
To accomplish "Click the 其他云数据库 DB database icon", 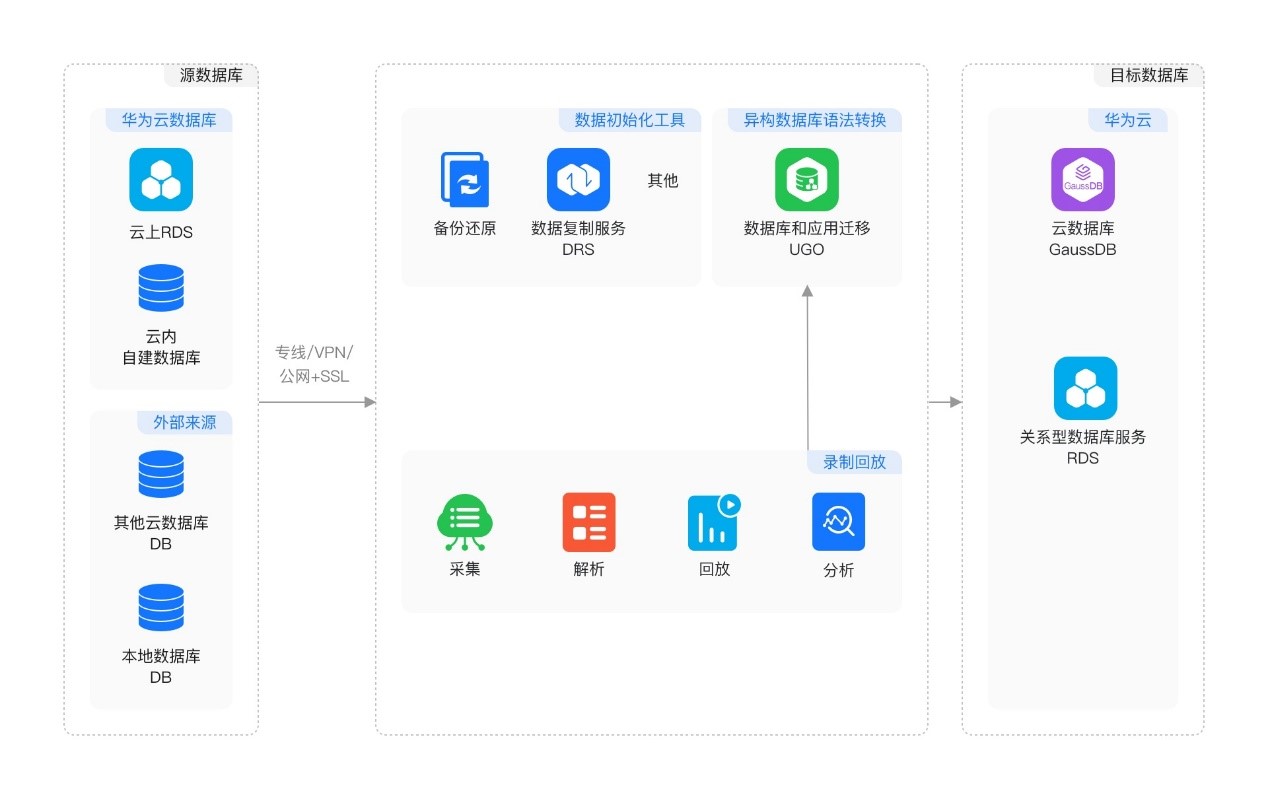I will coord(161,474).
